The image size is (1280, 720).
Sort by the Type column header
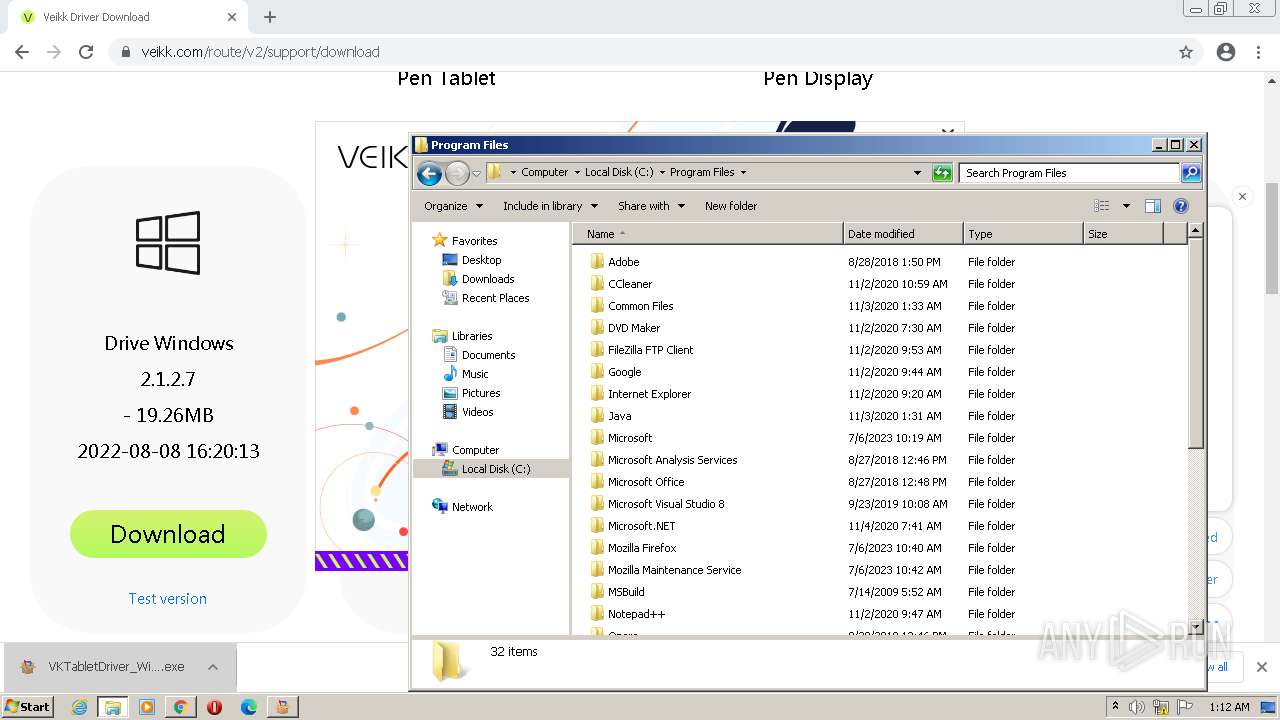[1023, 234]
